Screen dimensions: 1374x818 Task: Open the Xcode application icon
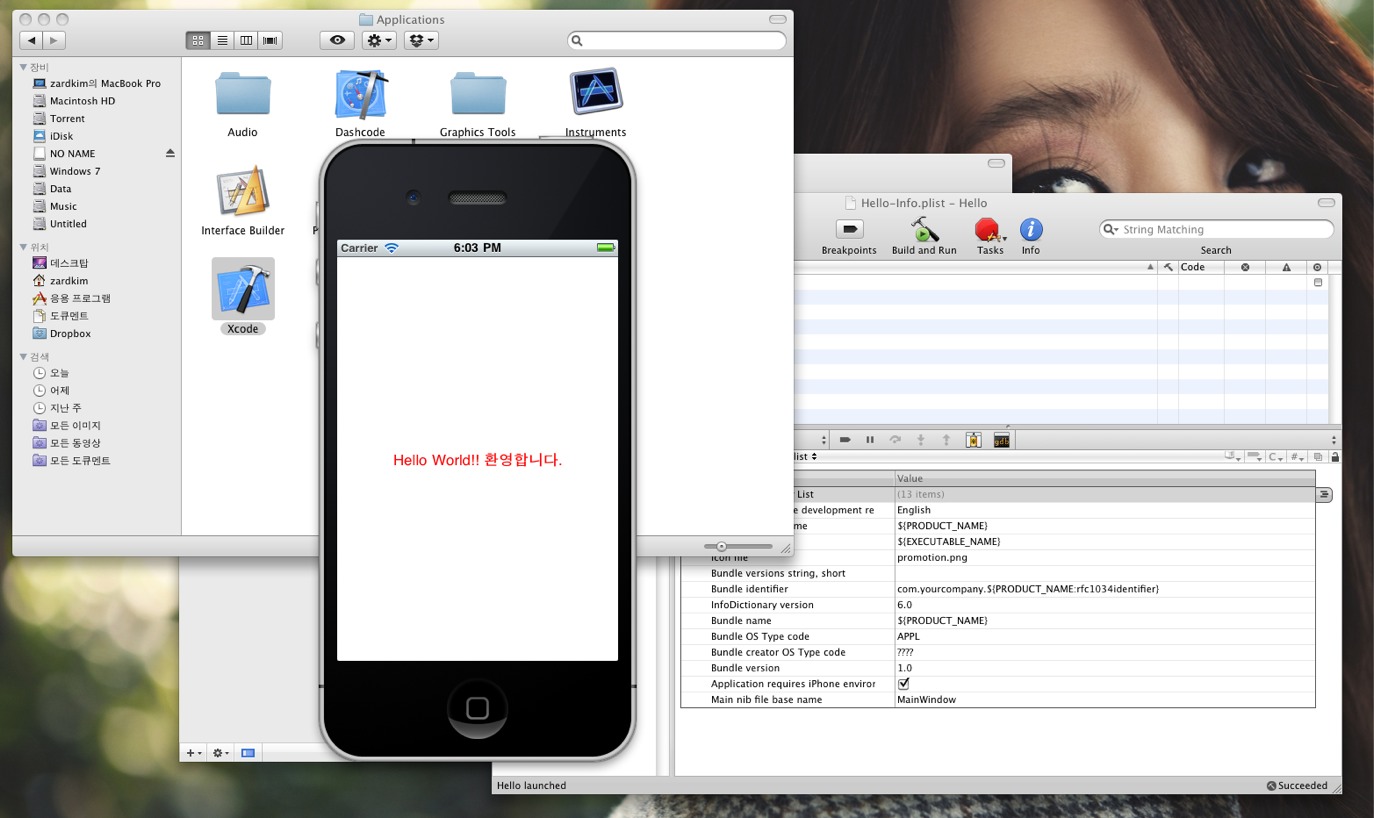243,289
